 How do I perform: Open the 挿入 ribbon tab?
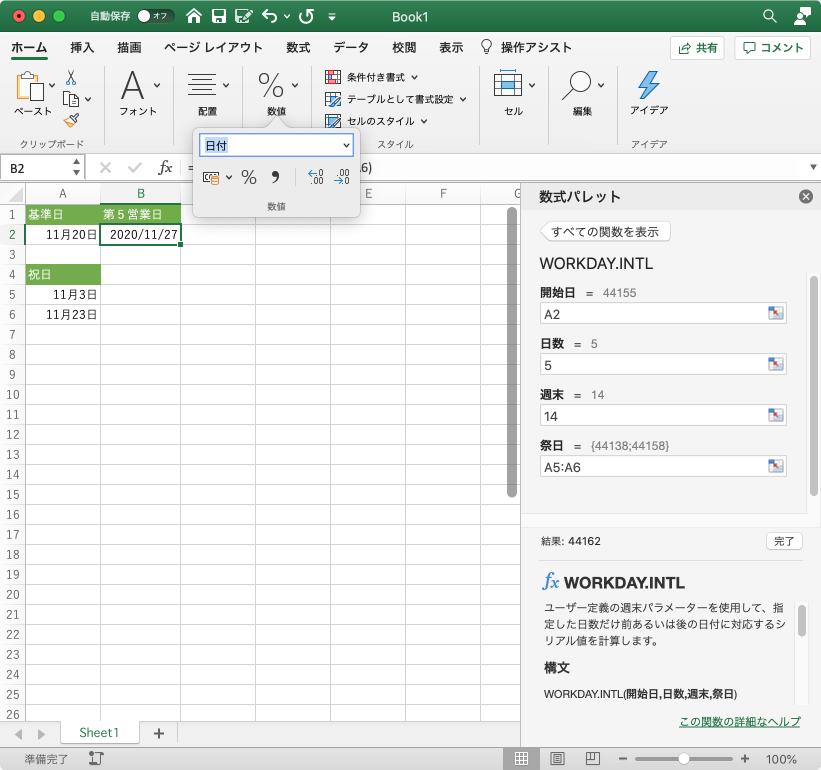tap(82, 48)
